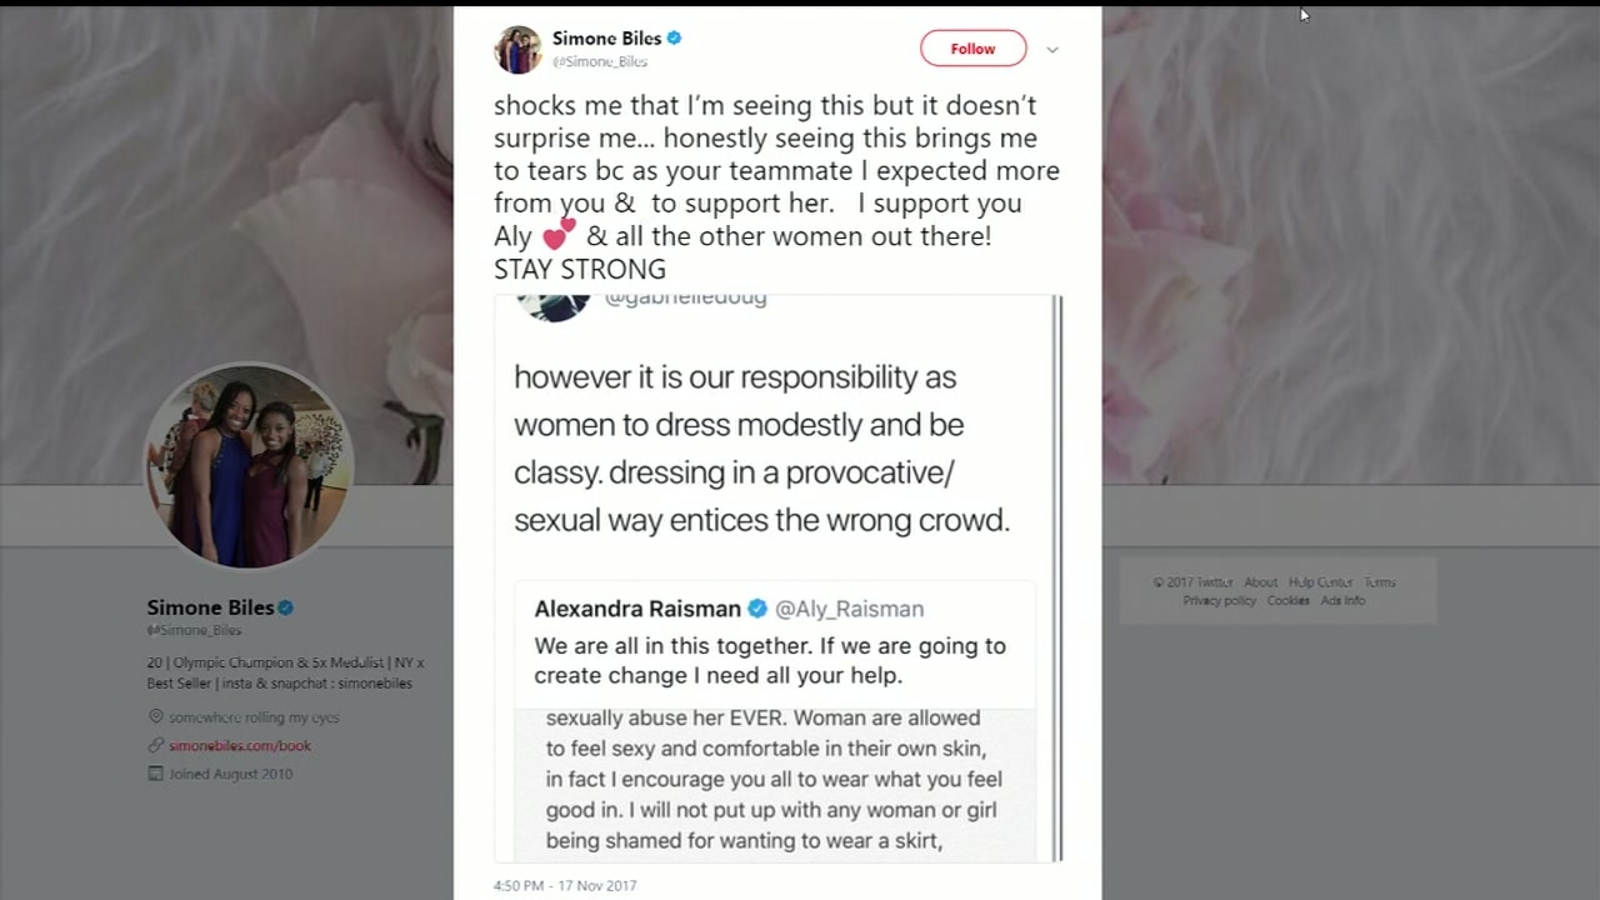Click the location pin icon in the profile sidebar
1600x900 pixels.
(x=156, y=717)
